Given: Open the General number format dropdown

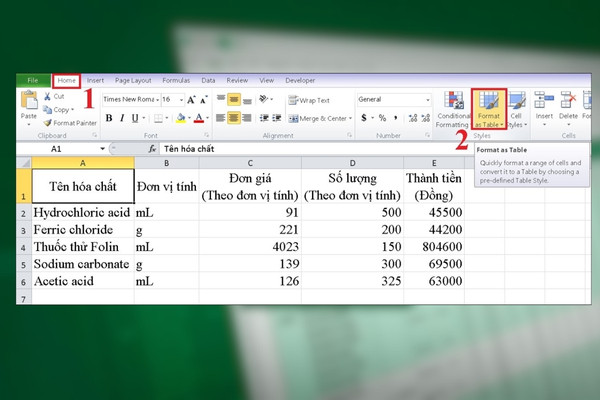Looking at the screenshot, I should coord(427,100).
